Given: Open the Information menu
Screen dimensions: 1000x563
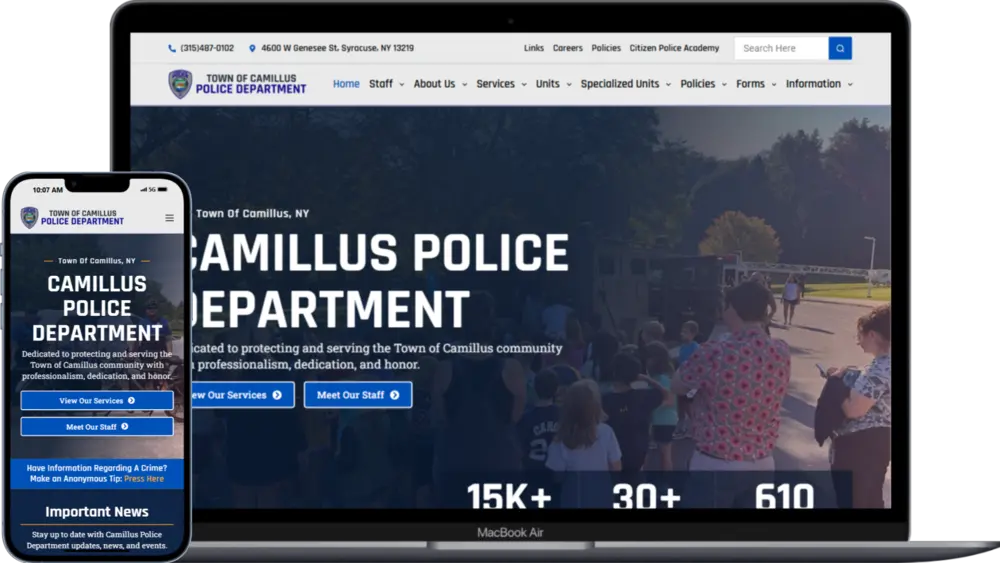Looking at the screenshot, I should (x=813, y=84).
